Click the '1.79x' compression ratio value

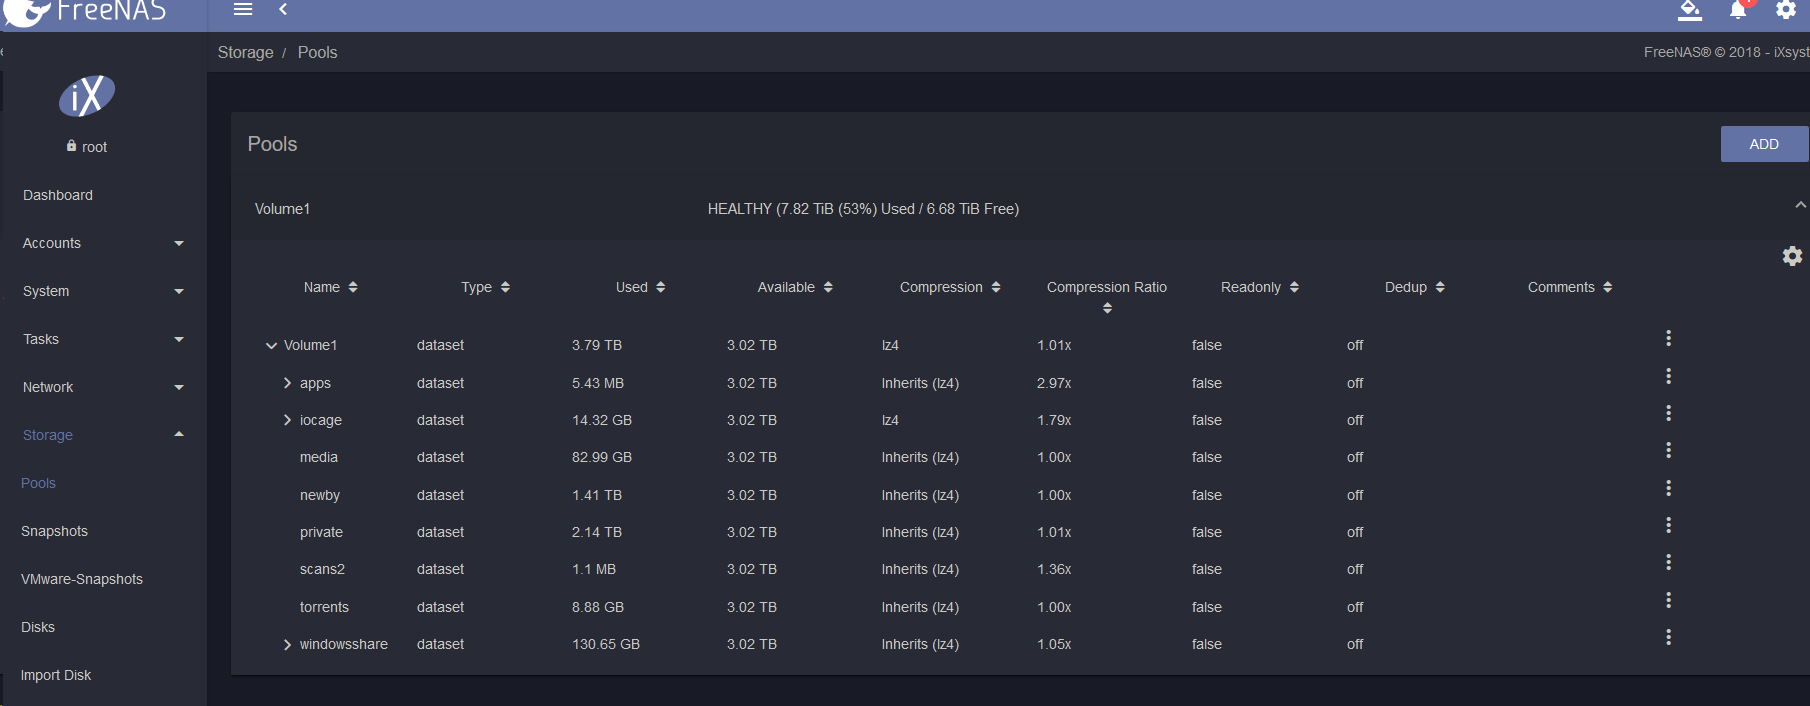coord(1054,420)
